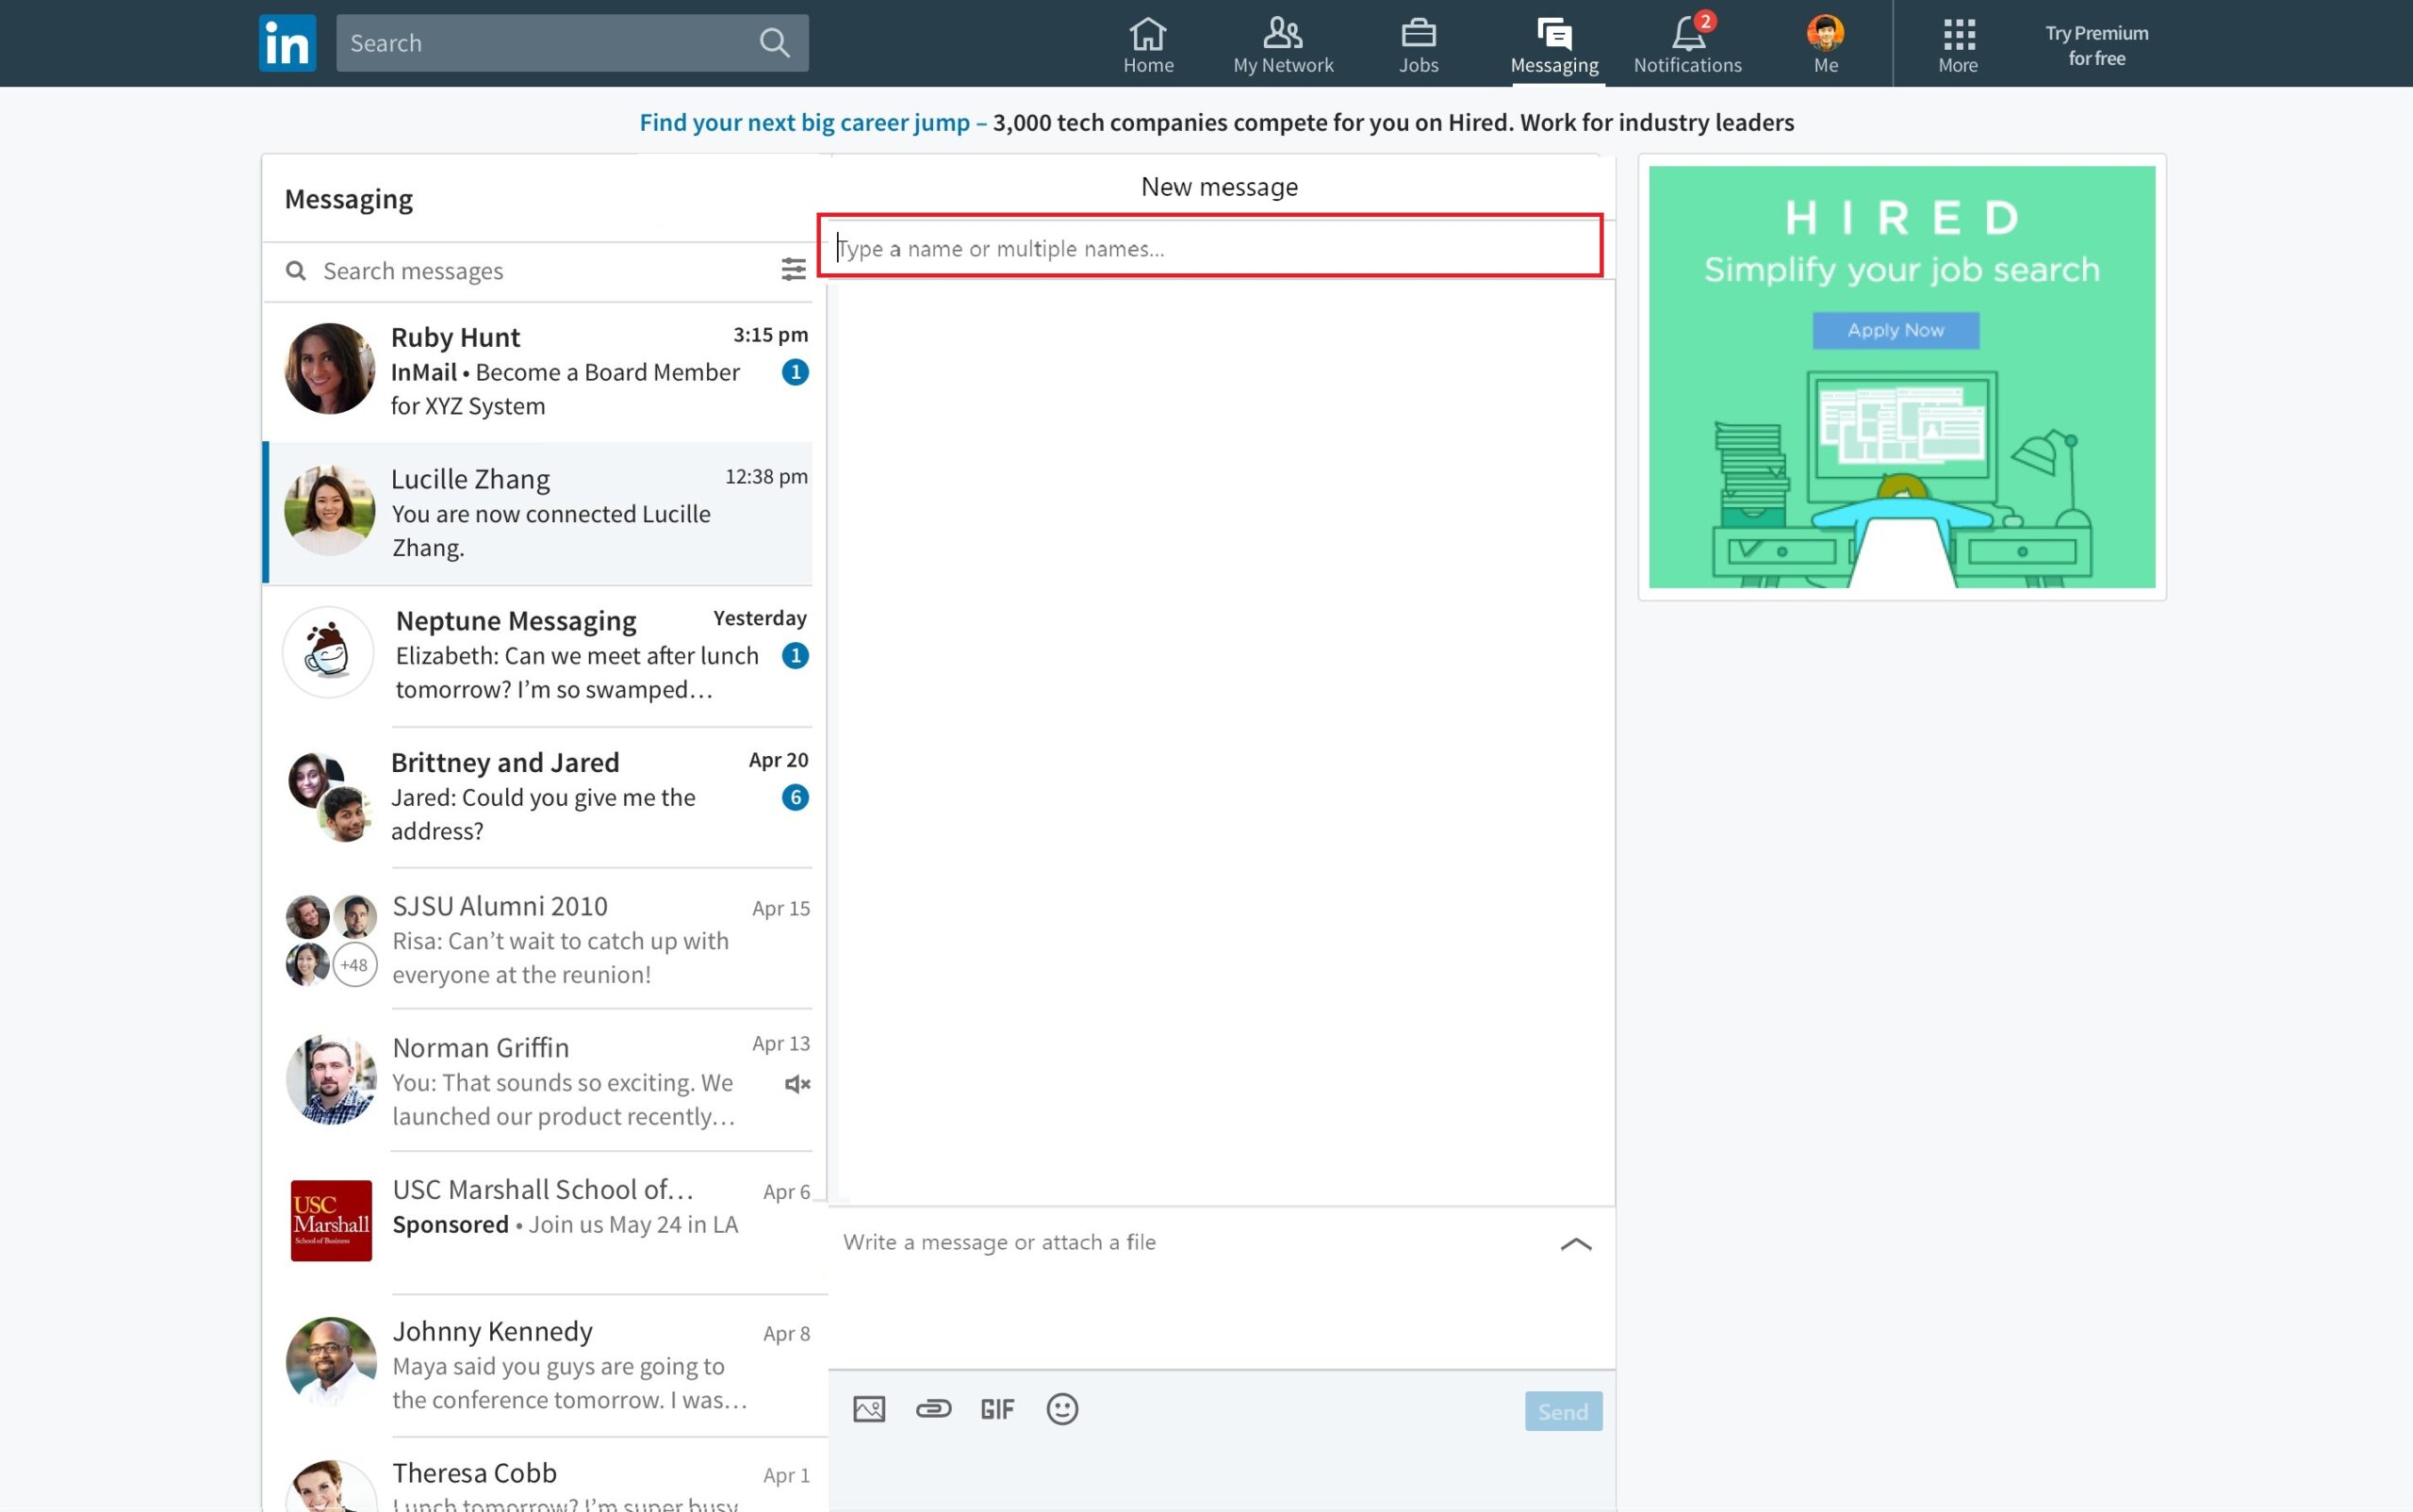This screenshot has width=2413, height=1512.
Task: Collapse the message compose box
Action: [x=1575, y=1245]
